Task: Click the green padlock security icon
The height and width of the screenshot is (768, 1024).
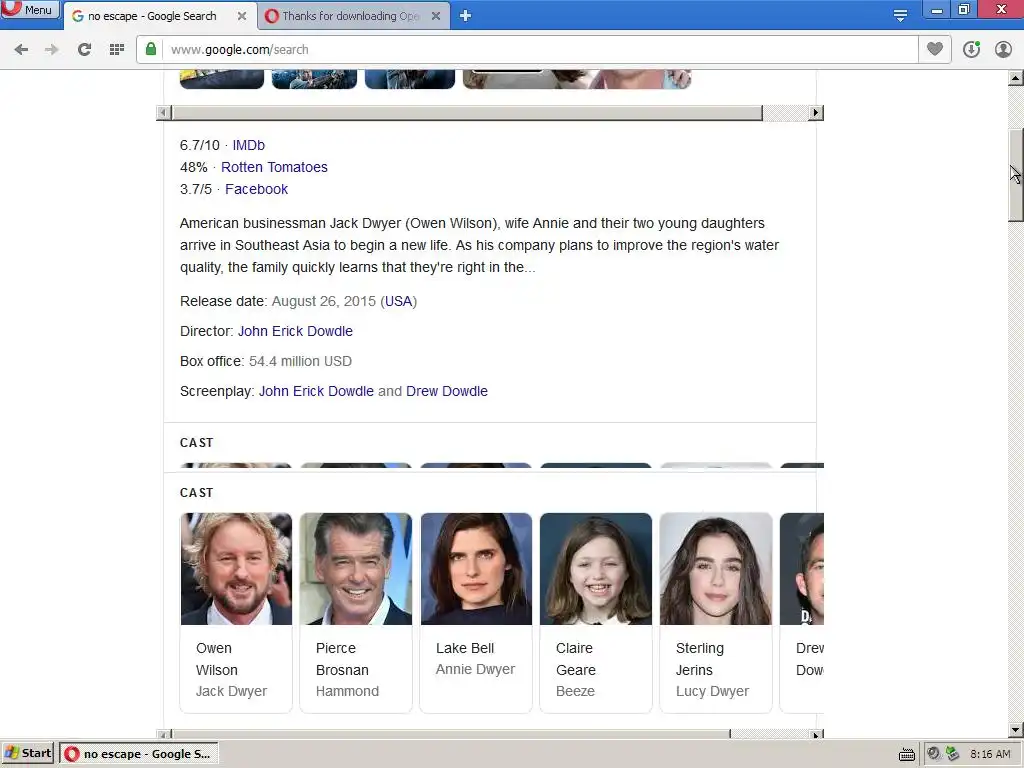Action: 151,50
